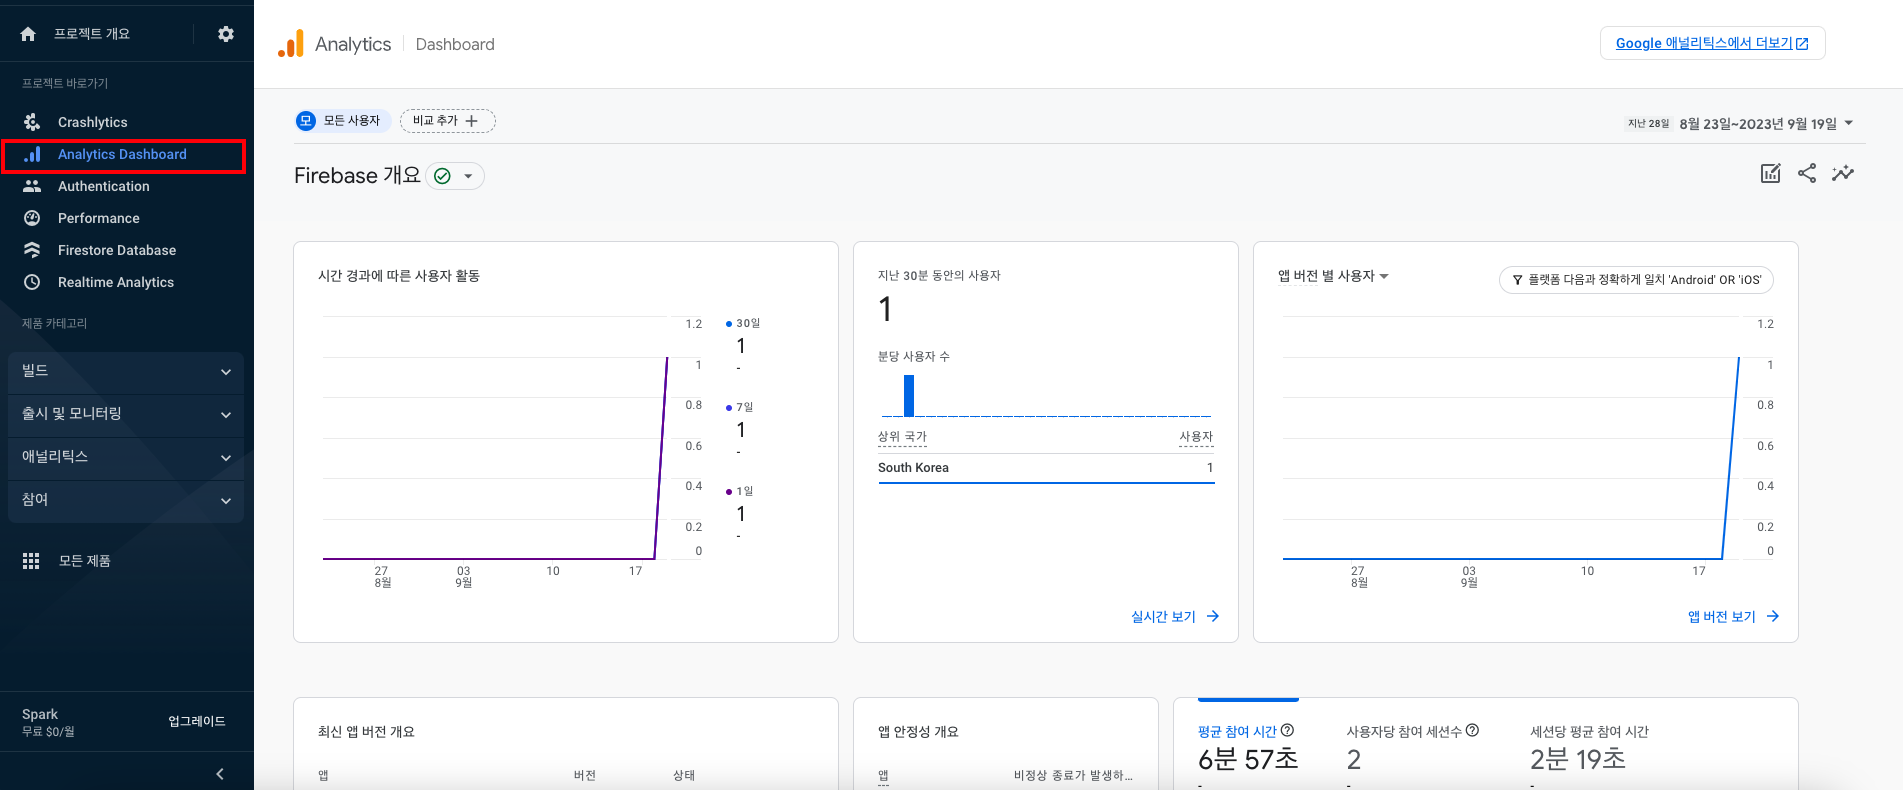The width and height of the screenshot is (1903, 790).
Task: Click the arrow icon beside 앱 버전 보기
Action: coord(1772,616)
